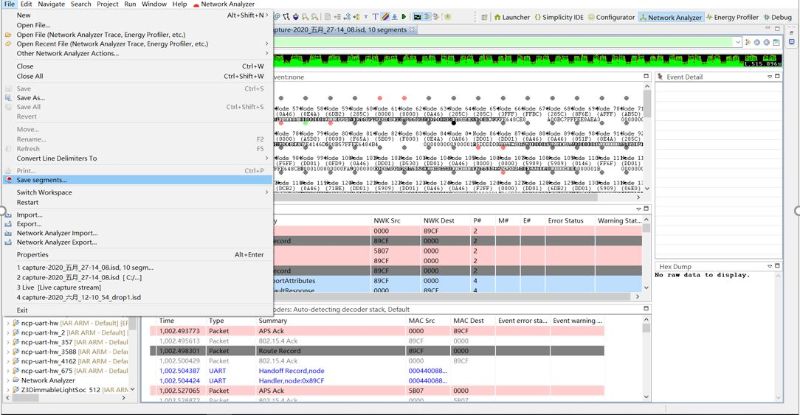Expand Open Recent File submenu
This screenshot has width=800, height=415.
pos(266,44)
